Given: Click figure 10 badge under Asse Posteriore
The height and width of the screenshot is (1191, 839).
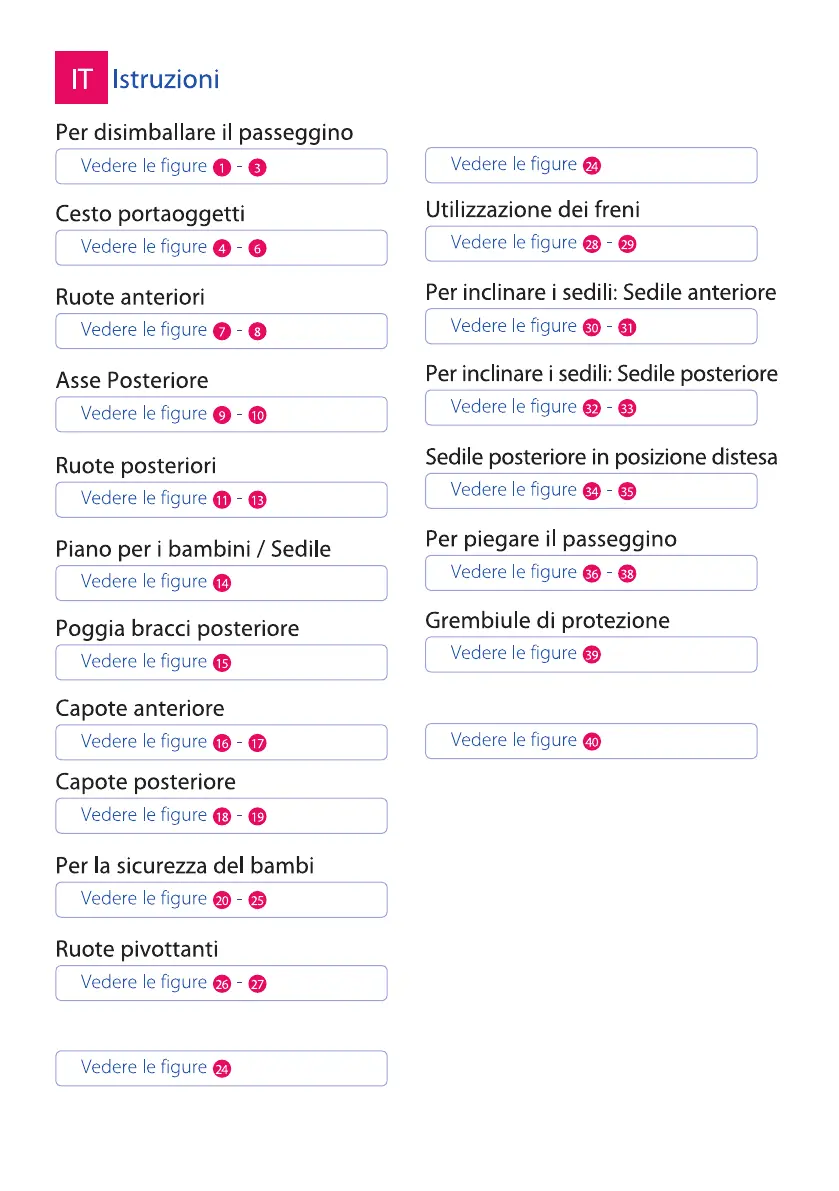Looking at the screenshot, I should click(x=257, y=415).
